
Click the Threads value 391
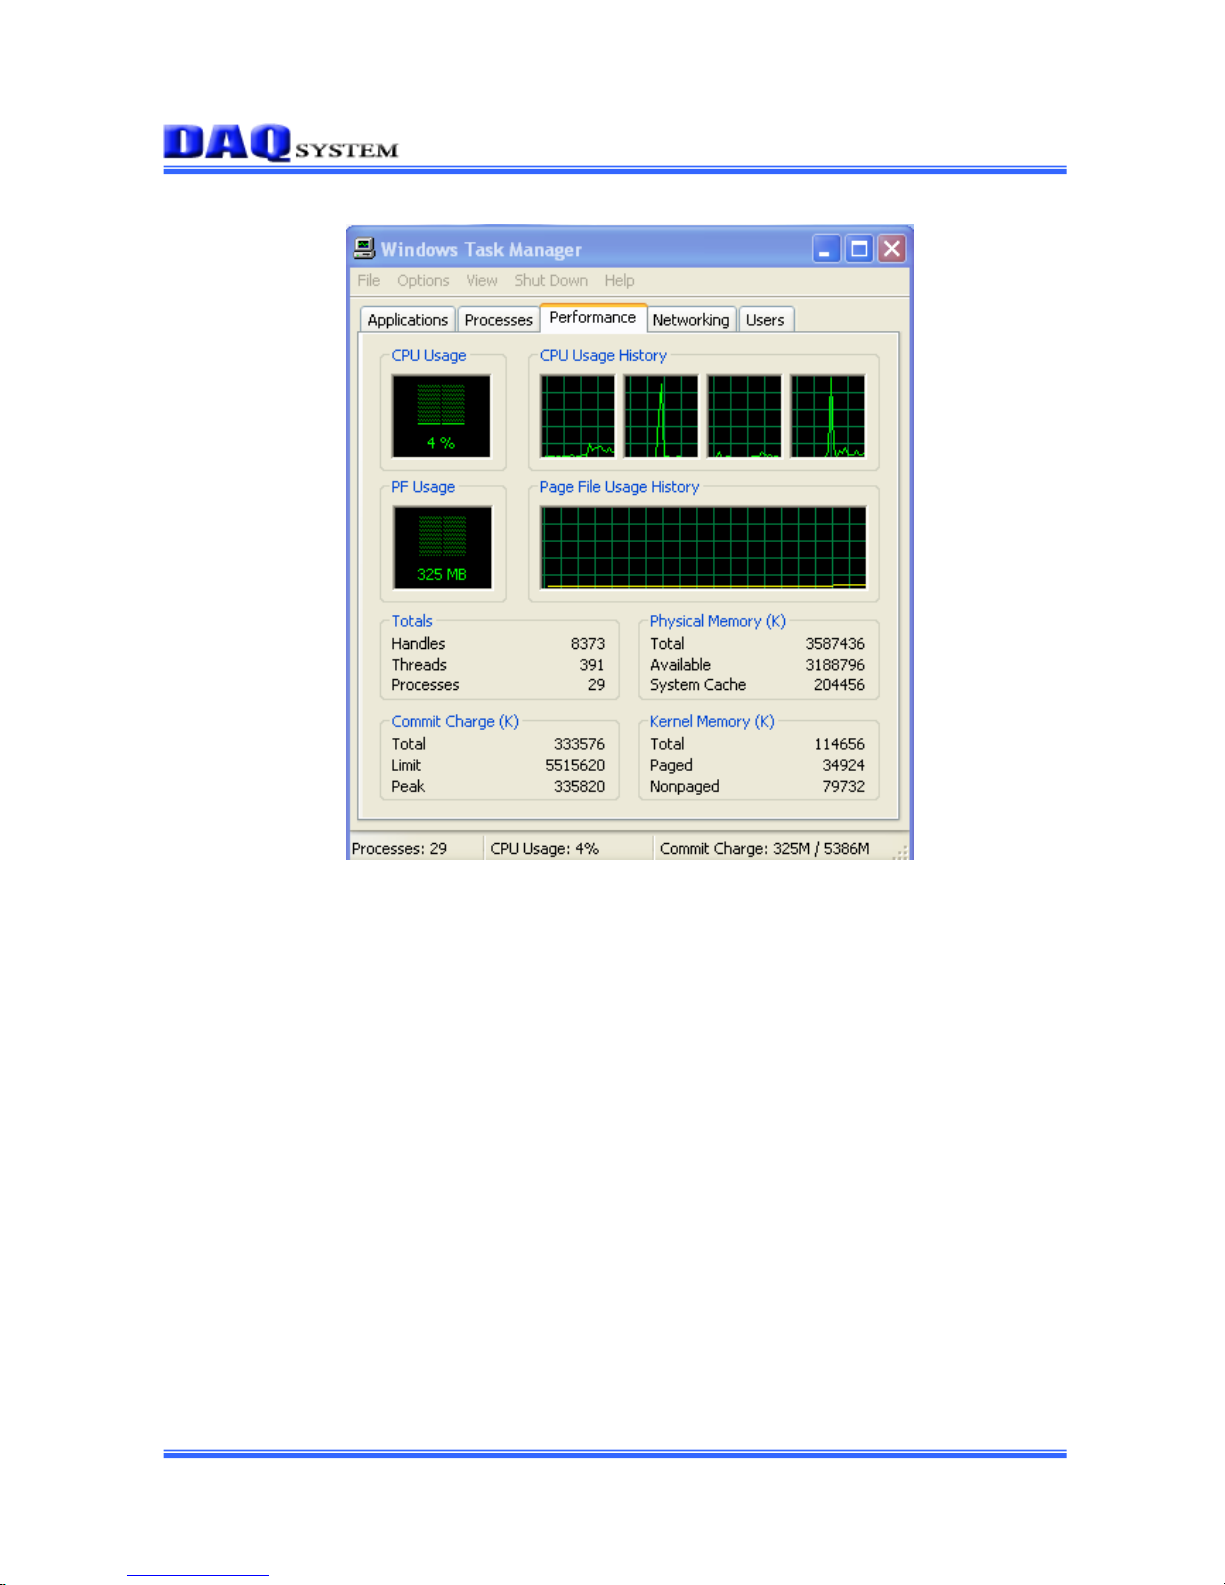pos(592,665)
